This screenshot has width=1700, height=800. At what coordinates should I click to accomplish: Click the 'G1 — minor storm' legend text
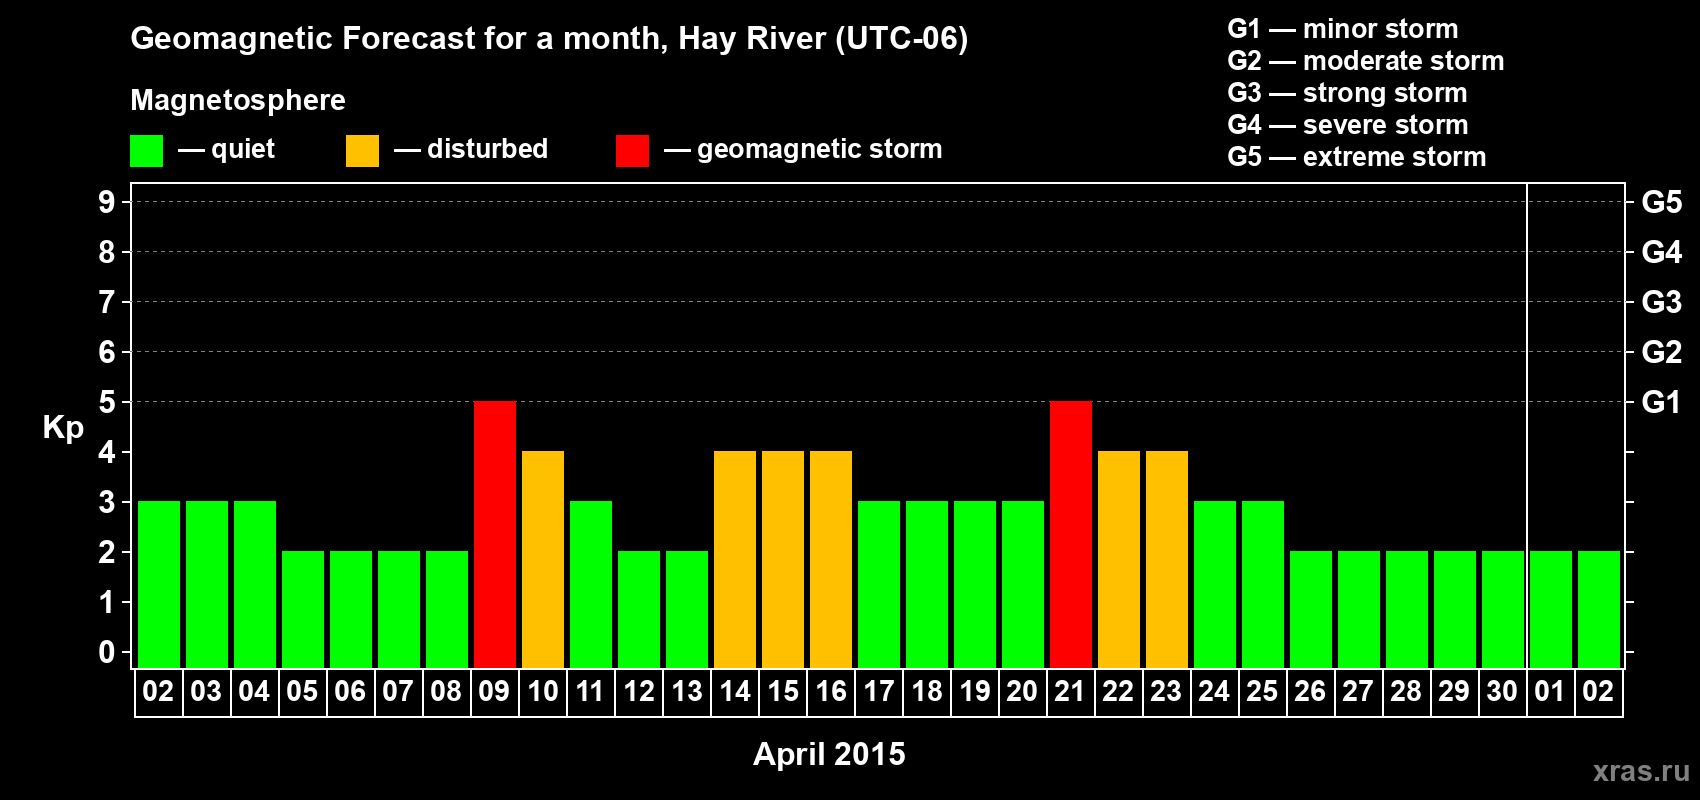pyautogui.click(x=1343, y=29)
